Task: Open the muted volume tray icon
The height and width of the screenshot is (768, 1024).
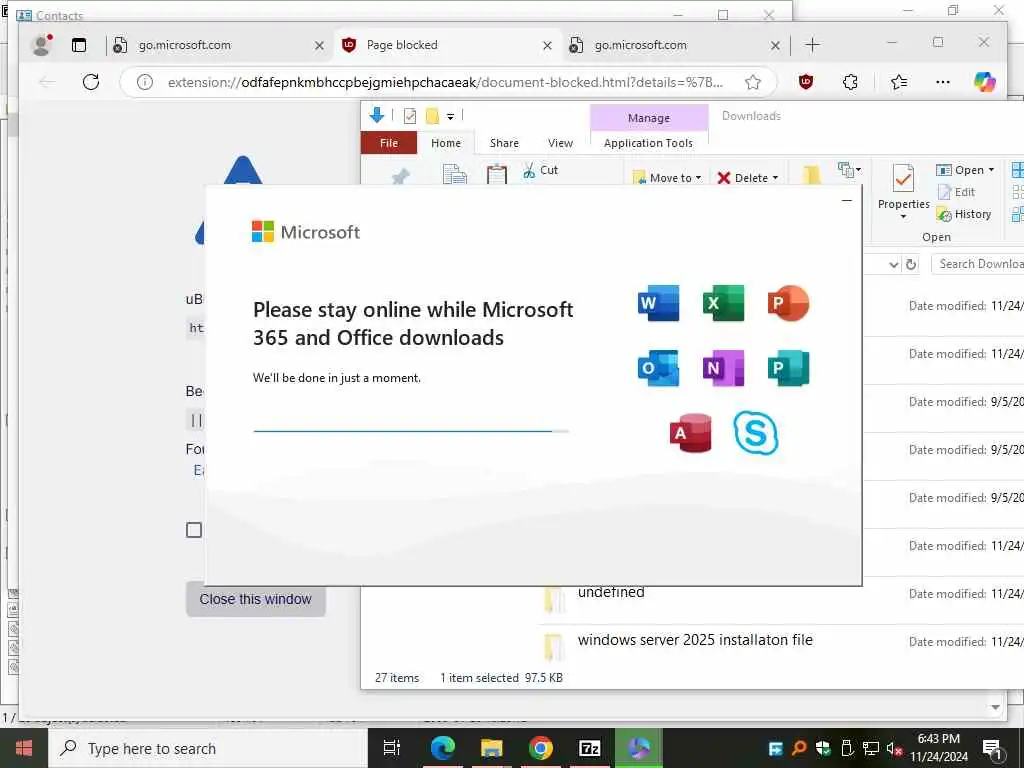Action: 894,748
